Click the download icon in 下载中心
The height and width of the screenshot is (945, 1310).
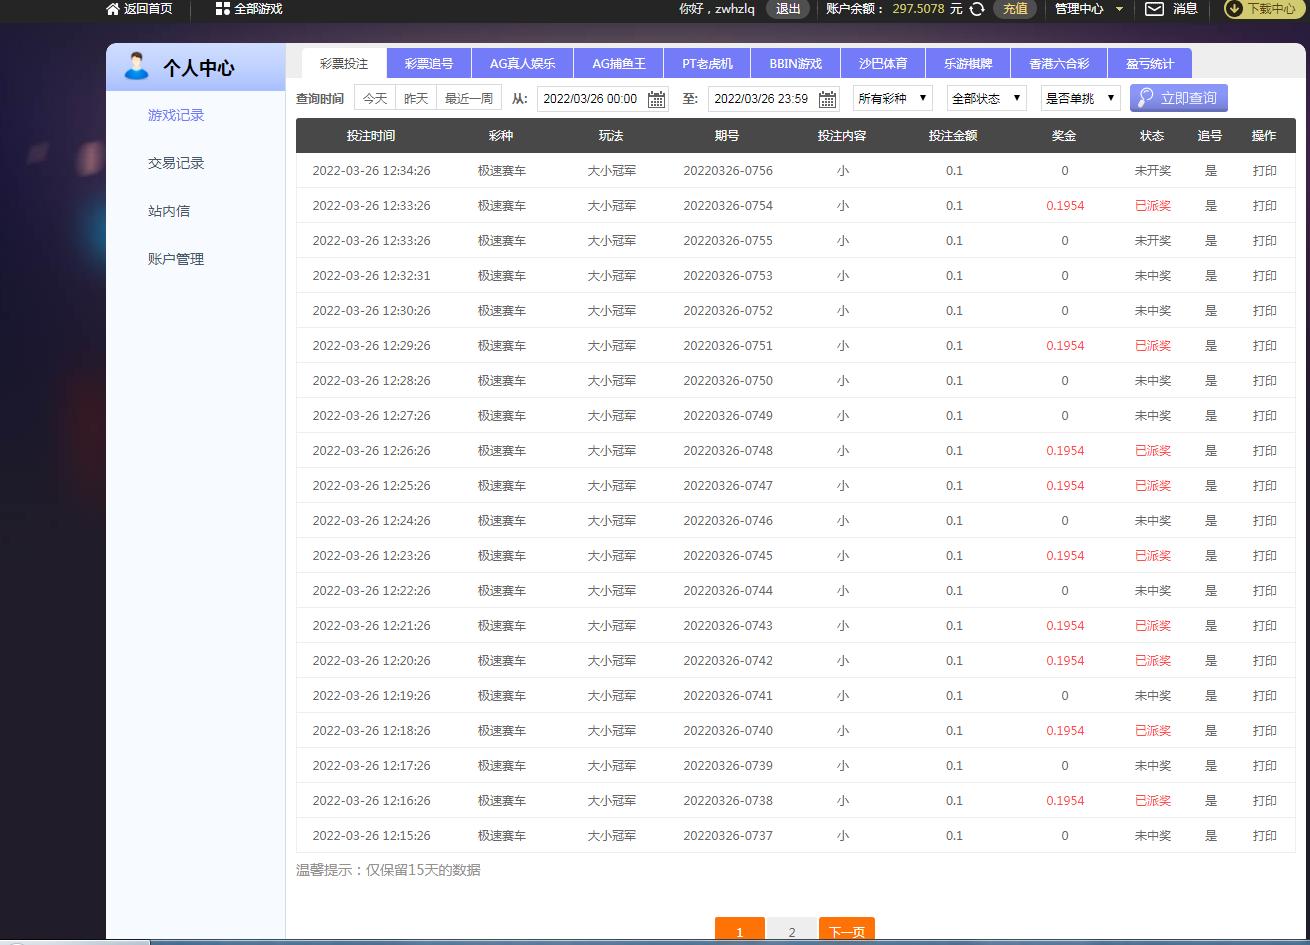(x=1234, y=9)
